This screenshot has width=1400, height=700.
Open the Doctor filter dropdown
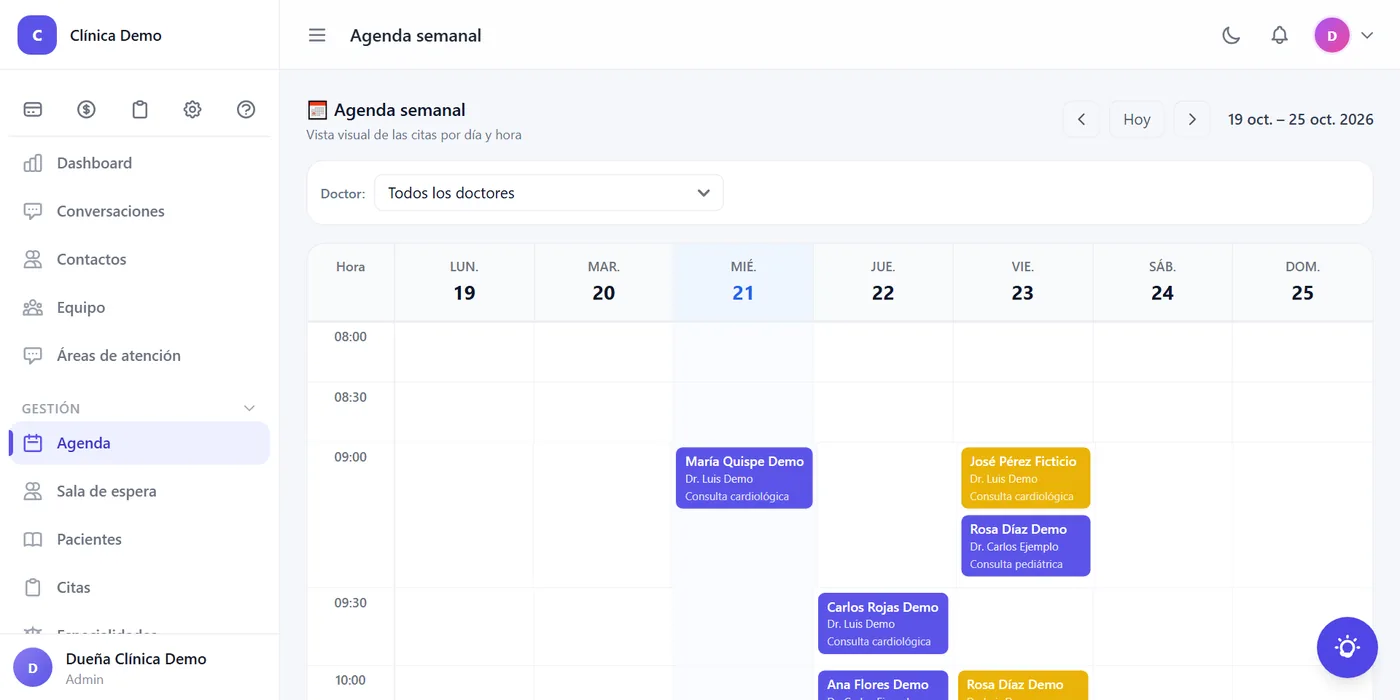(x=549, y=193)
